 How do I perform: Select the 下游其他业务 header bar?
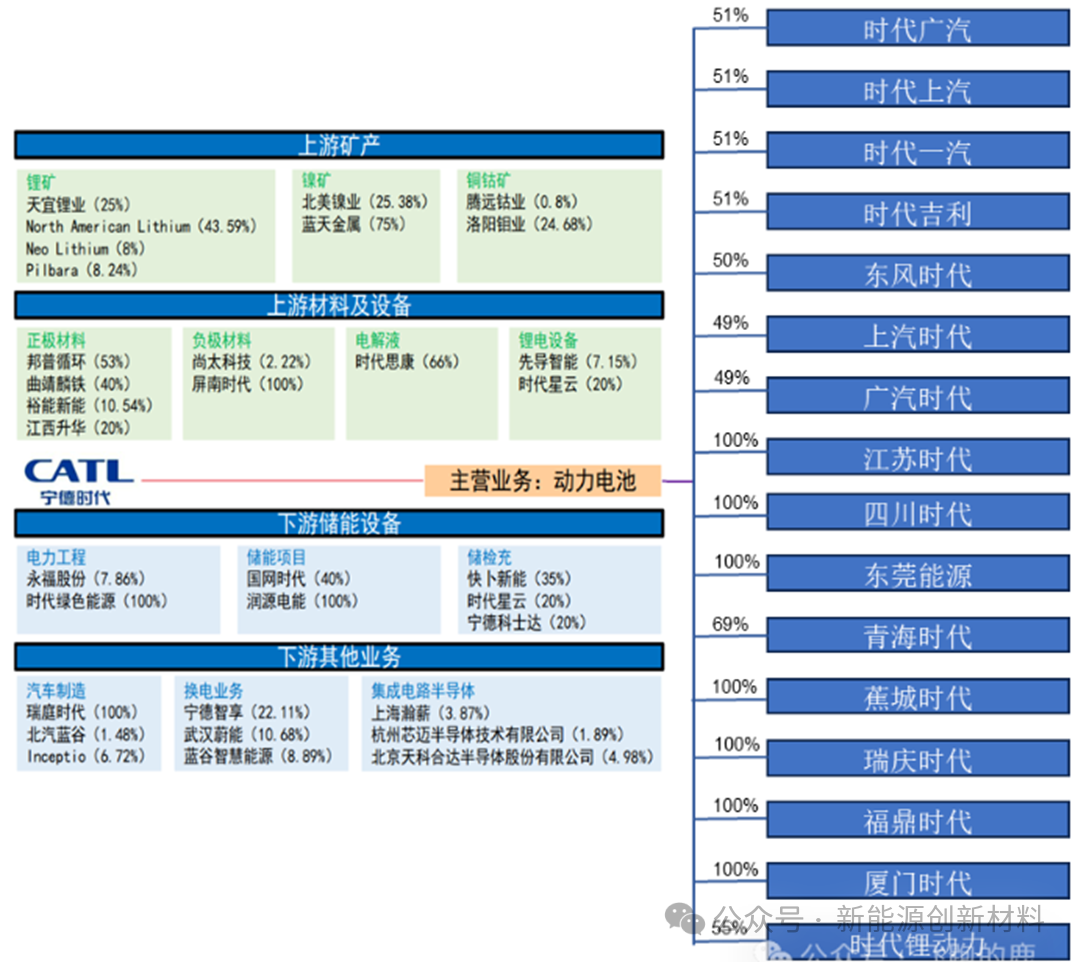tap(339, 657)
